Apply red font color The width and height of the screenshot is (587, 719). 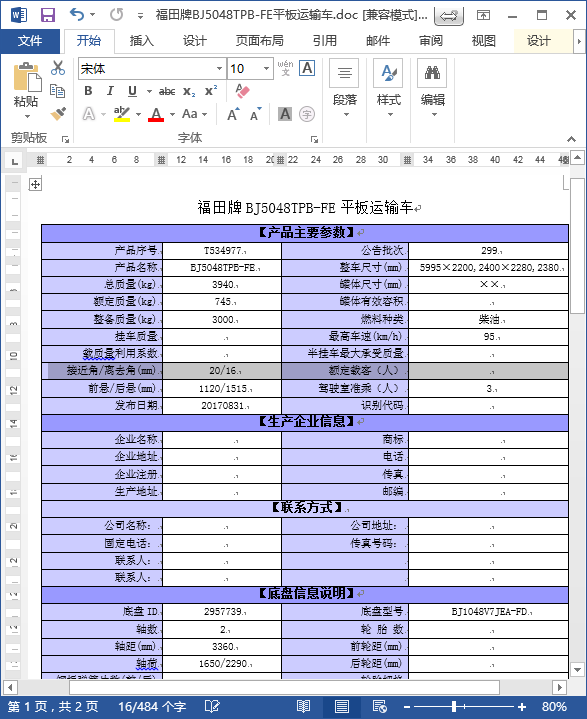(x=156, y=113)
